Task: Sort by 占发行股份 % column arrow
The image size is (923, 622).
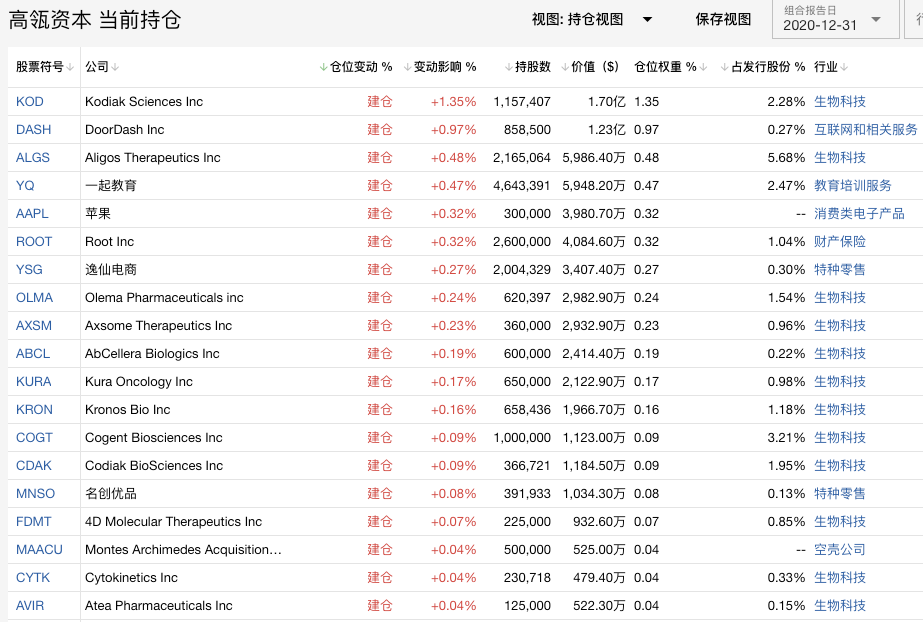Action: (x=725, y=68)
